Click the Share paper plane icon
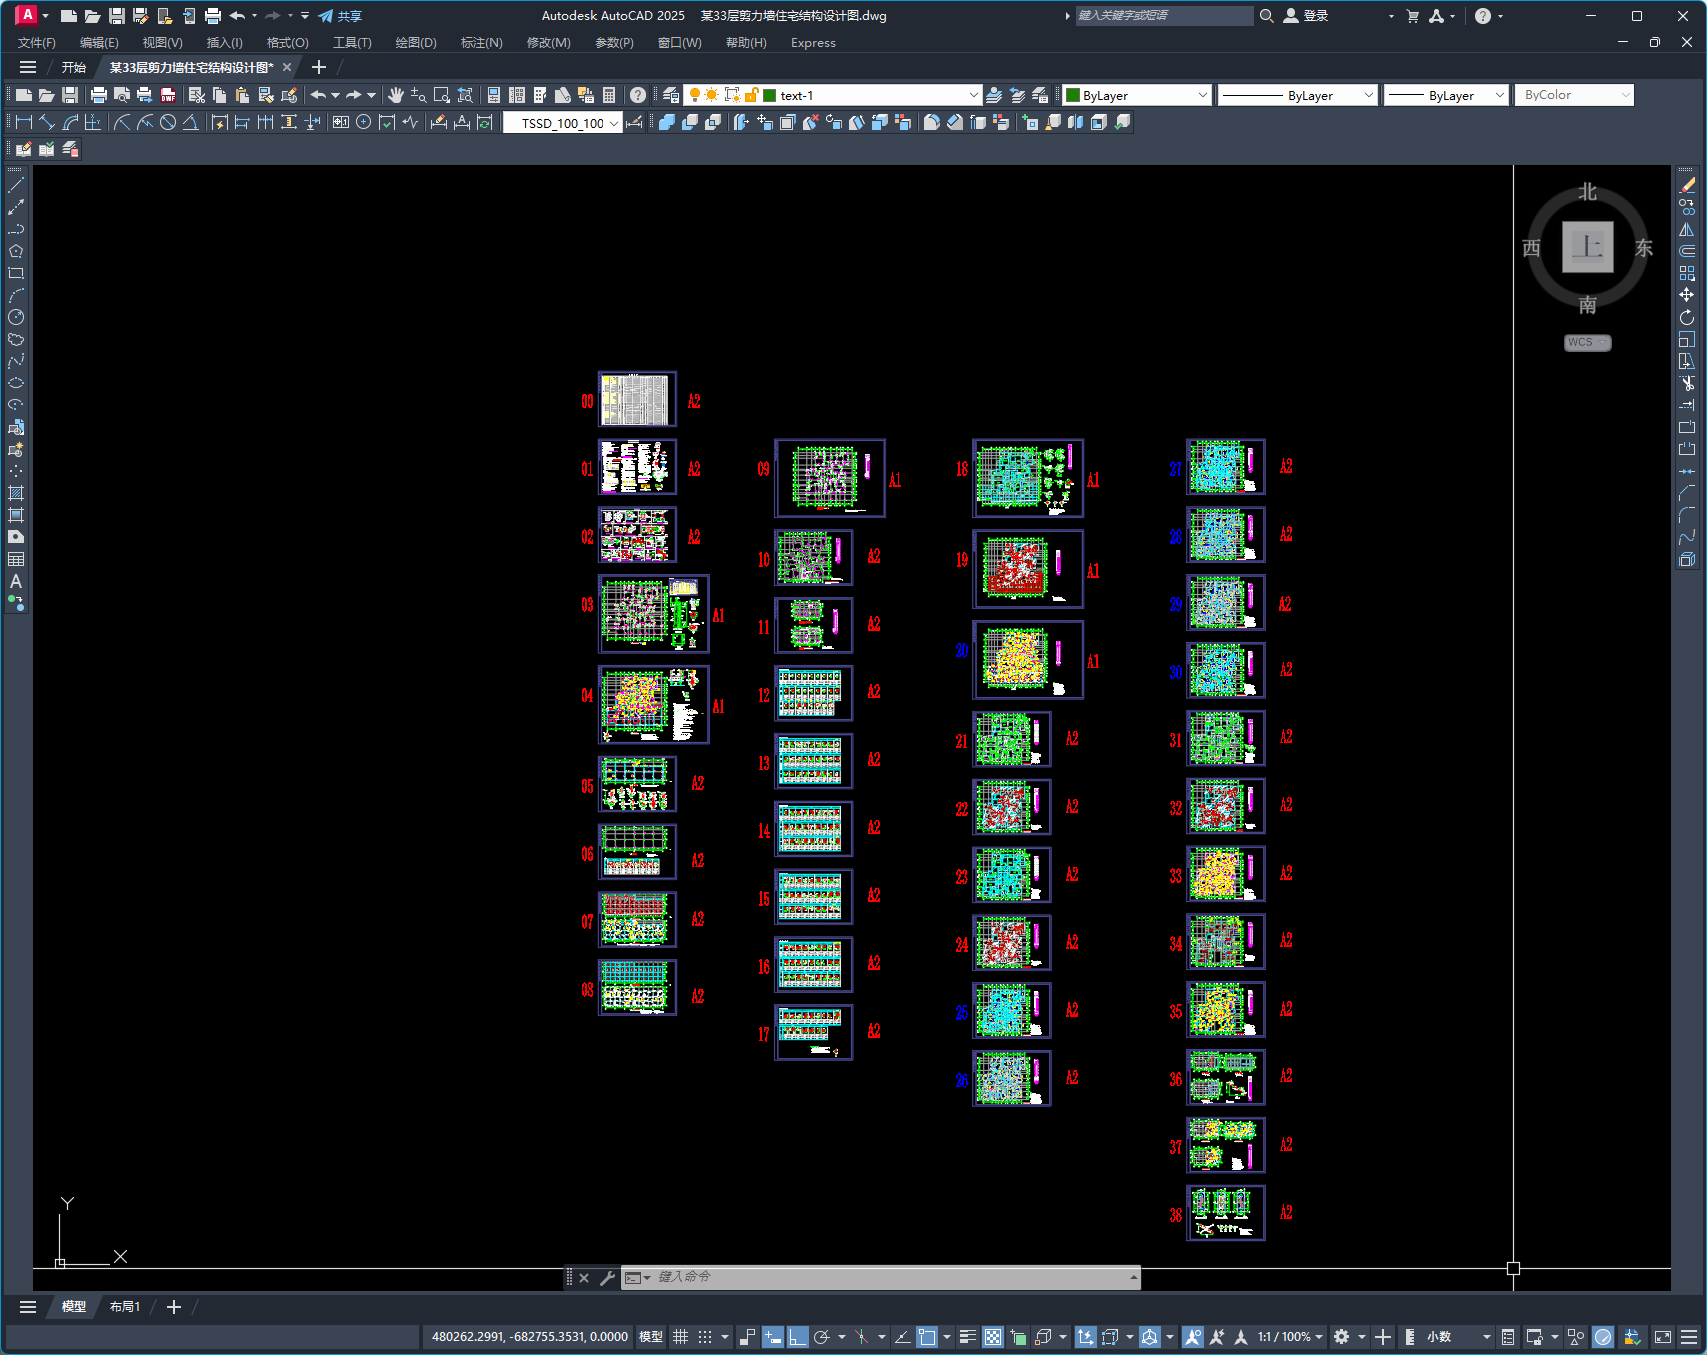This screenshot has width=1707, height=1355. click(x=326, y=16)
